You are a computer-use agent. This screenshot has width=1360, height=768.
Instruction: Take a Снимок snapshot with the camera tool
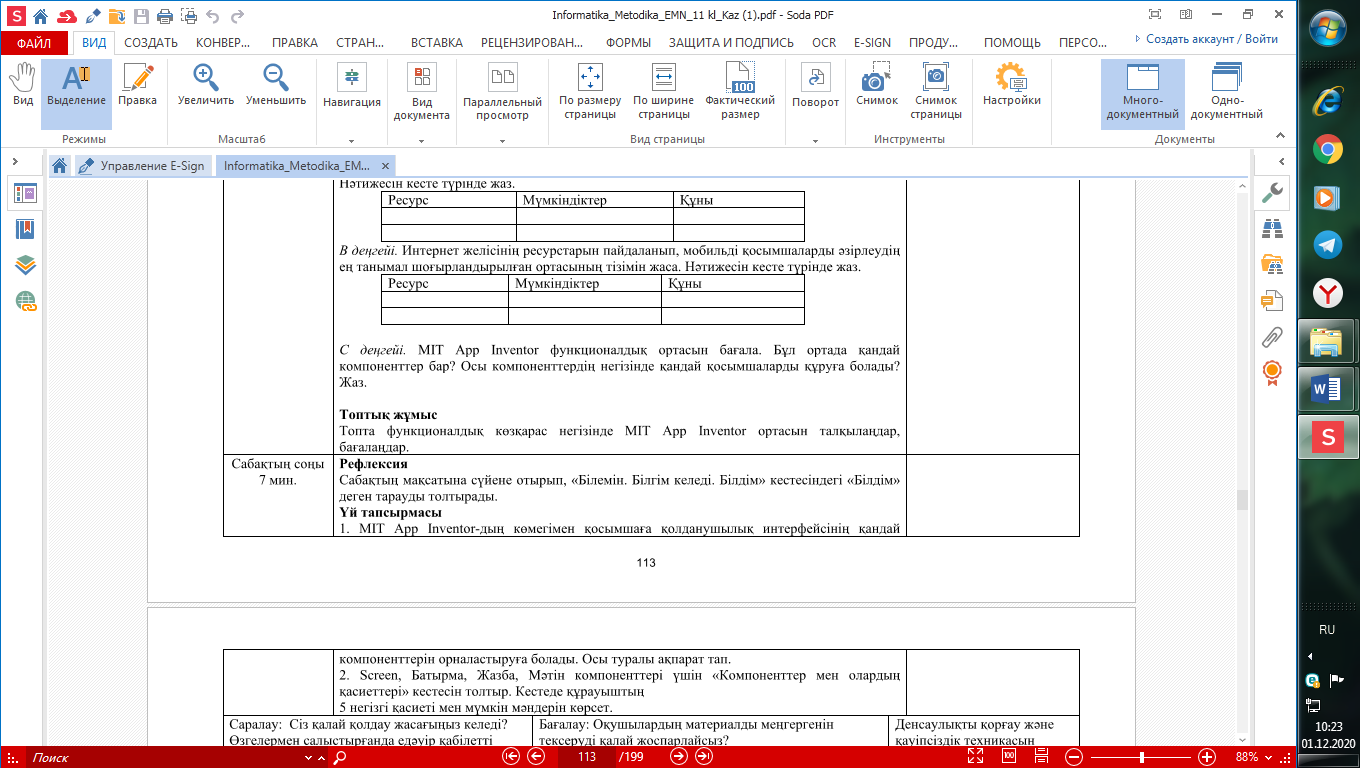(x=876, y=86)
